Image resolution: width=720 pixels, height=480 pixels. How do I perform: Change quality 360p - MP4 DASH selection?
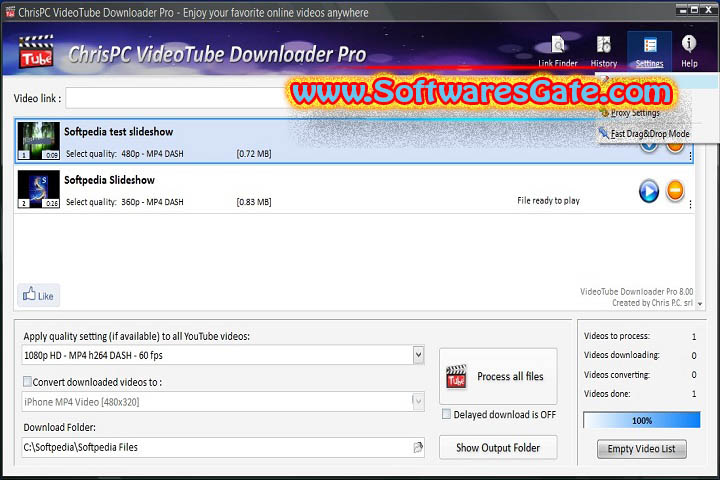click(152, 202)
